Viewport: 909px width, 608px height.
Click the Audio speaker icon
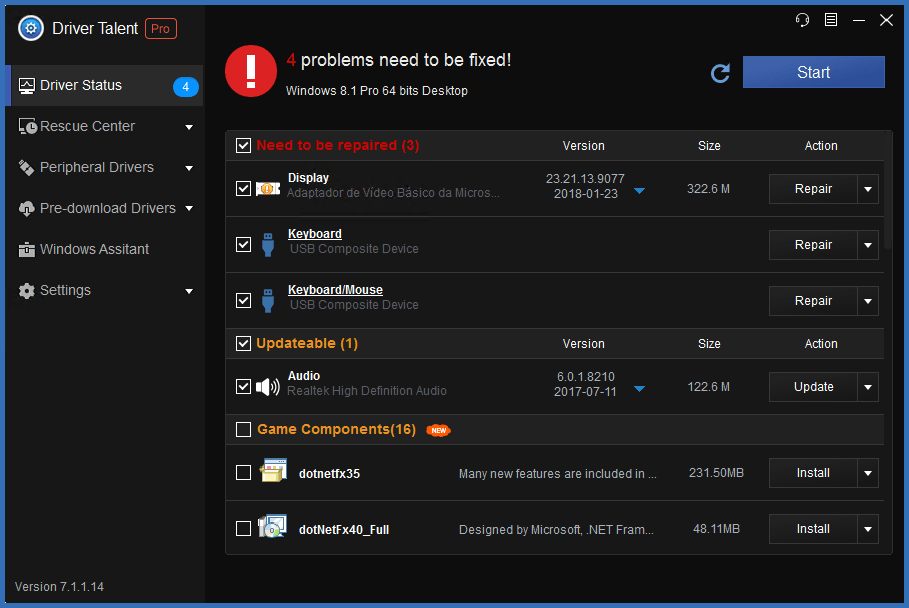coord(268,387)
